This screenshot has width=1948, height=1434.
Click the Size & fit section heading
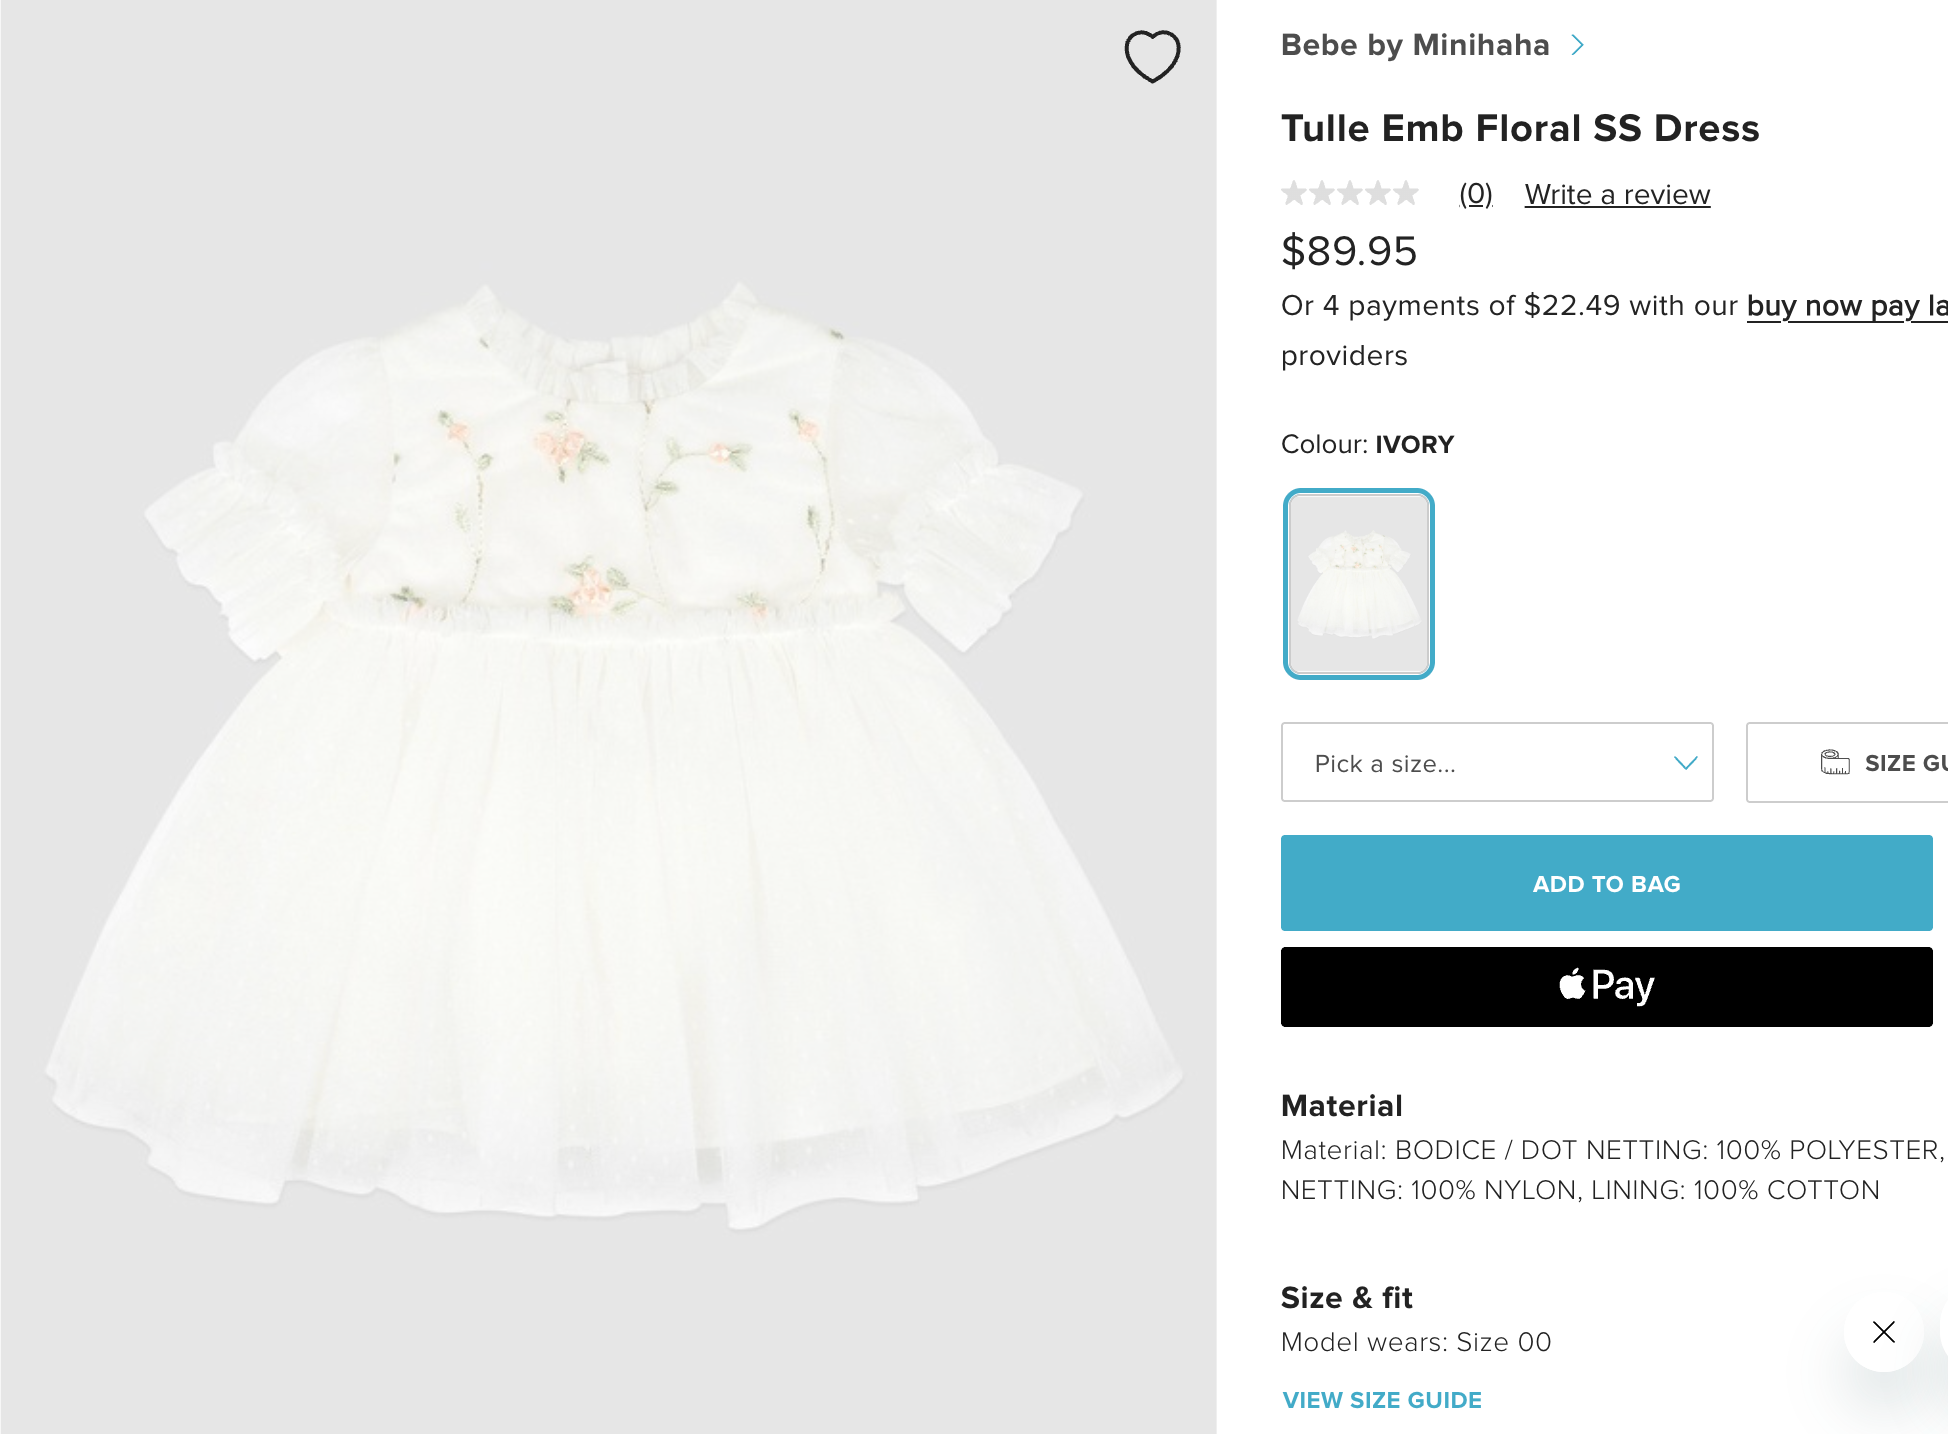pos(1346,1298)
